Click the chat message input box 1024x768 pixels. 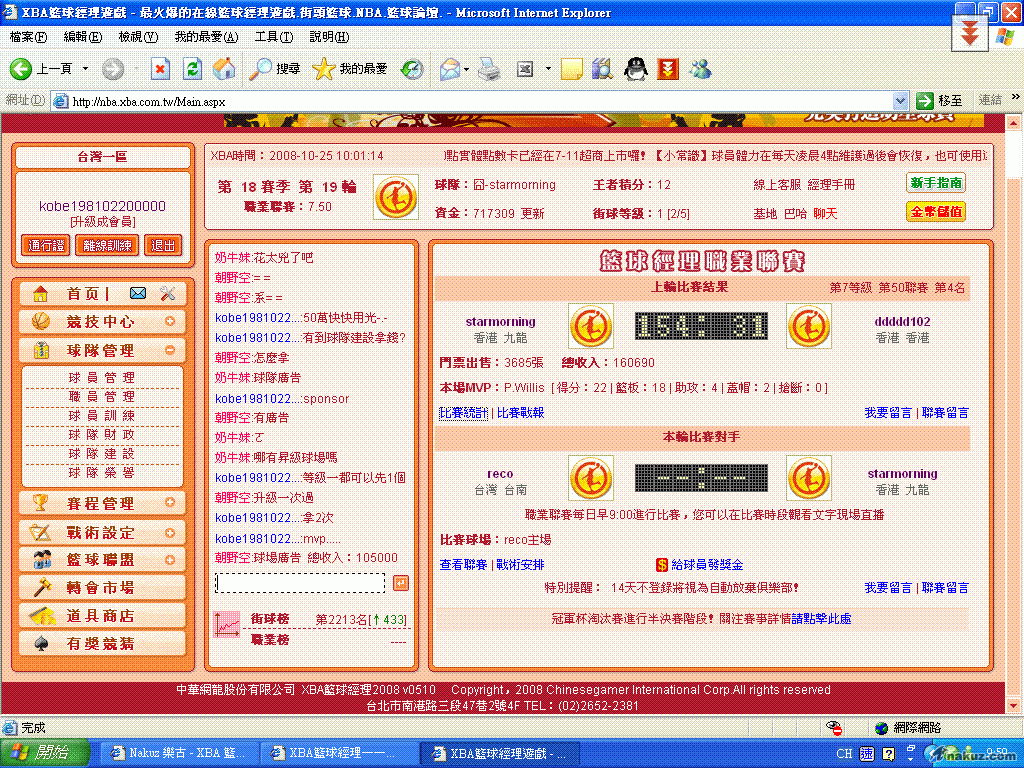300,583
